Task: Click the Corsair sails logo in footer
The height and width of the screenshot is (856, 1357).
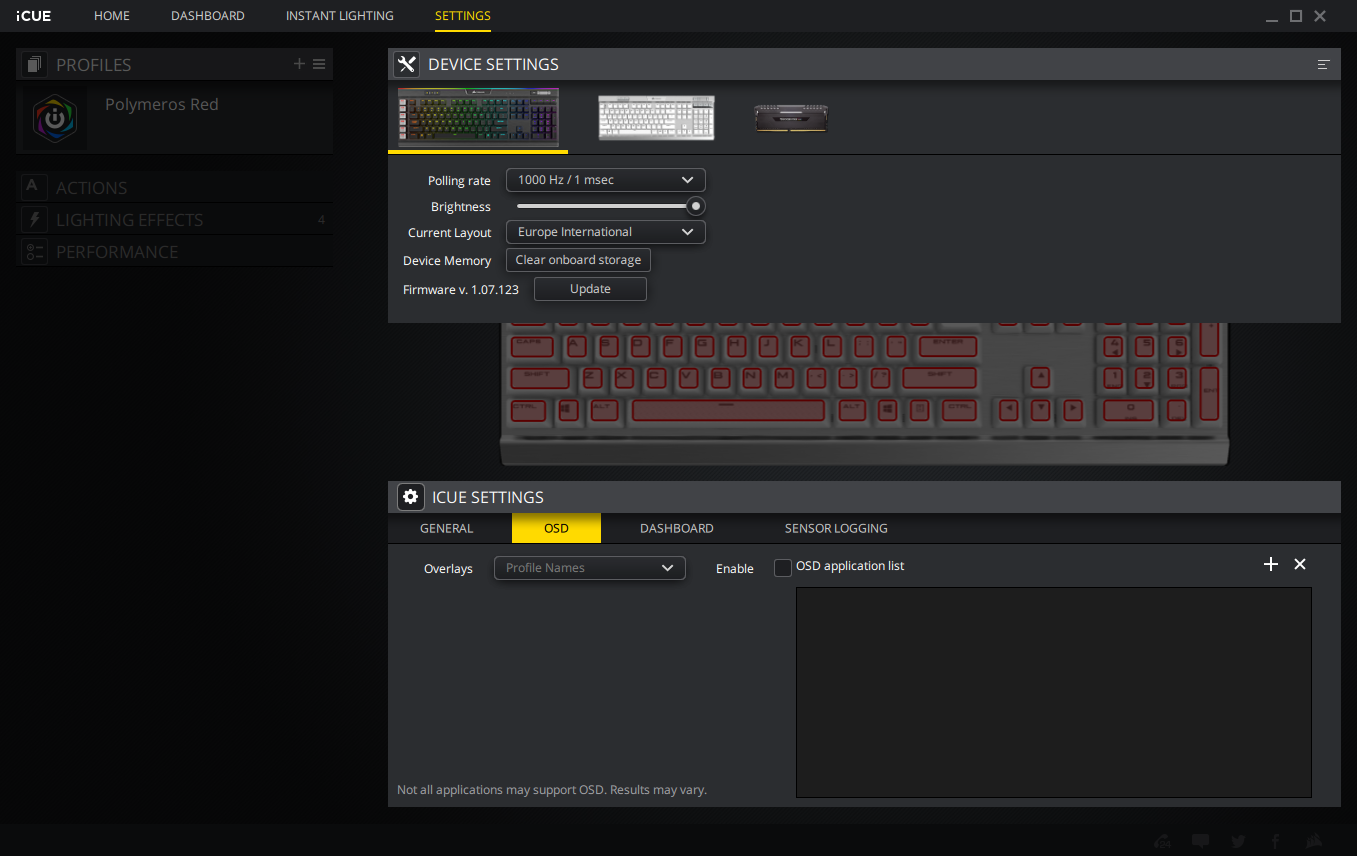Action: (x=1314, y=842)
